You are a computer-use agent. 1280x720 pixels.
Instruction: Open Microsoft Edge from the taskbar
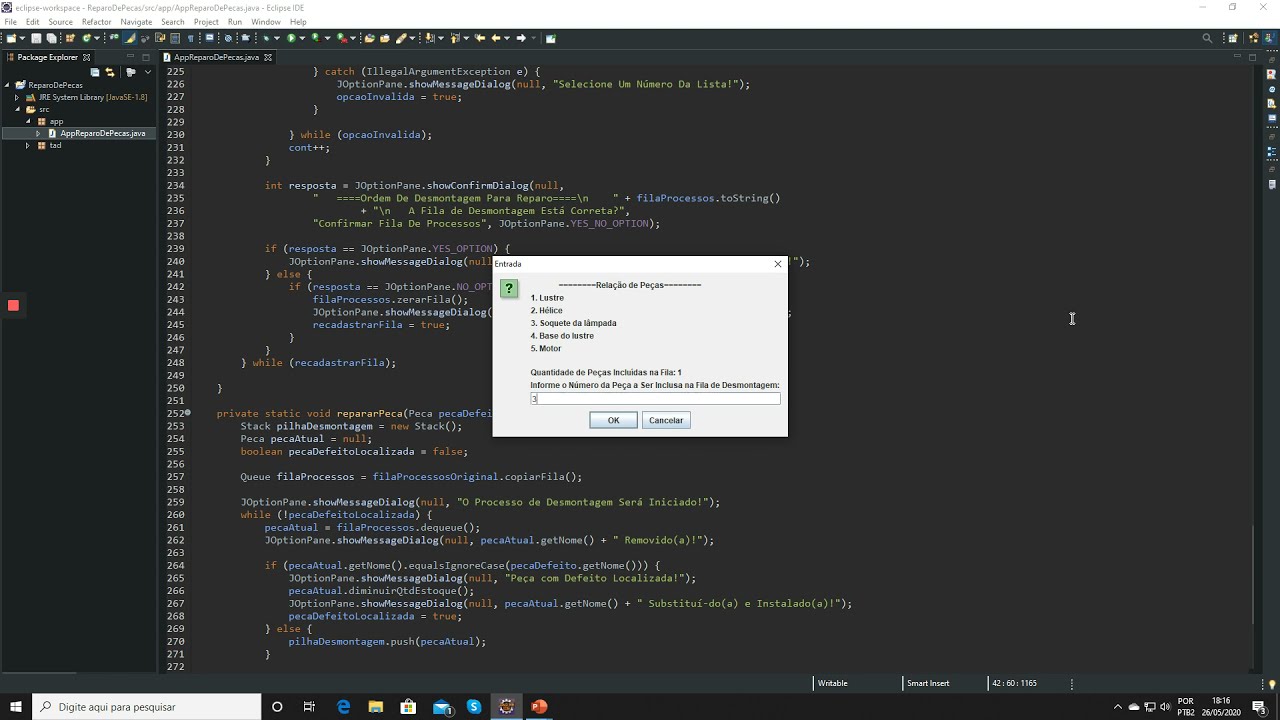(343, 707)
